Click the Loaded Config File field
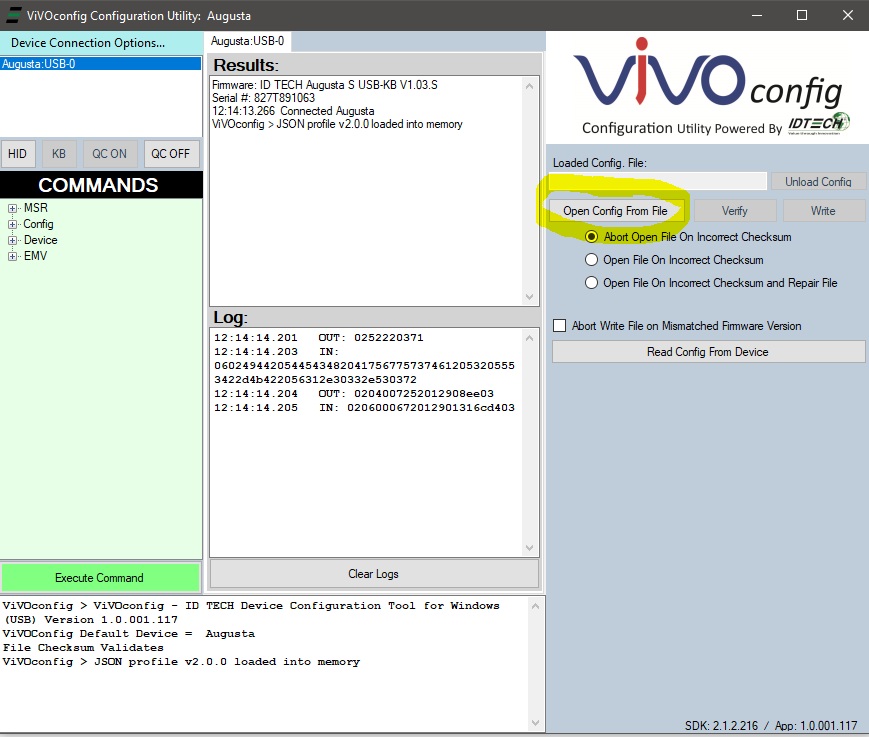 [x=658, y=181]
